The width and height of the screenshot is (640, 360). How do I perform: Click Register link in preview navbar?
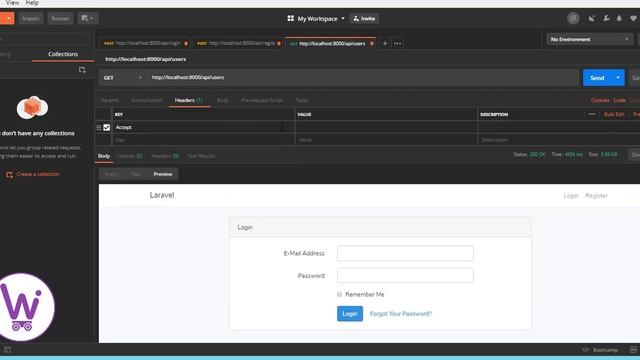click(596, 196)
